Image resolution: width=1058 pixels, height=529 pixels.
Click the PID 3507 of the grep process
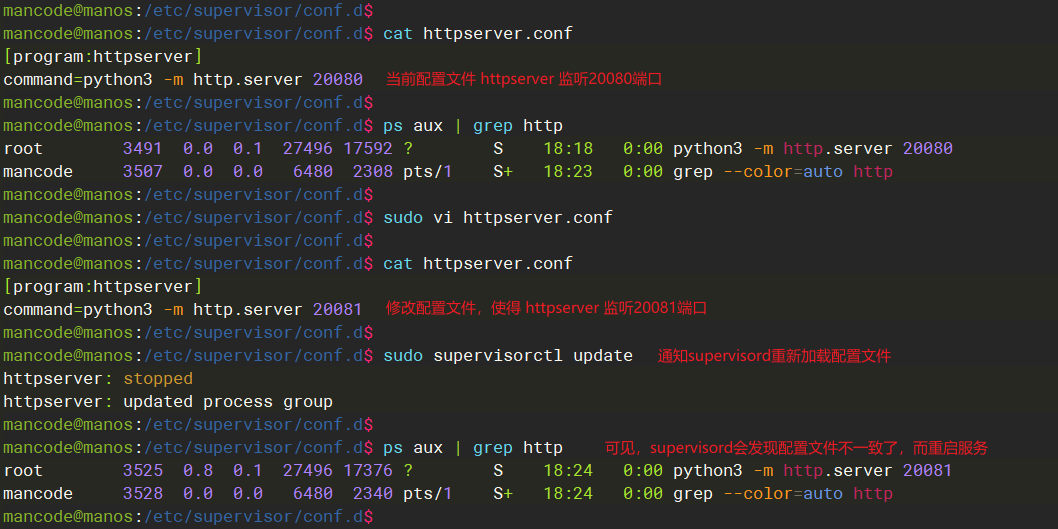point(142,171)
